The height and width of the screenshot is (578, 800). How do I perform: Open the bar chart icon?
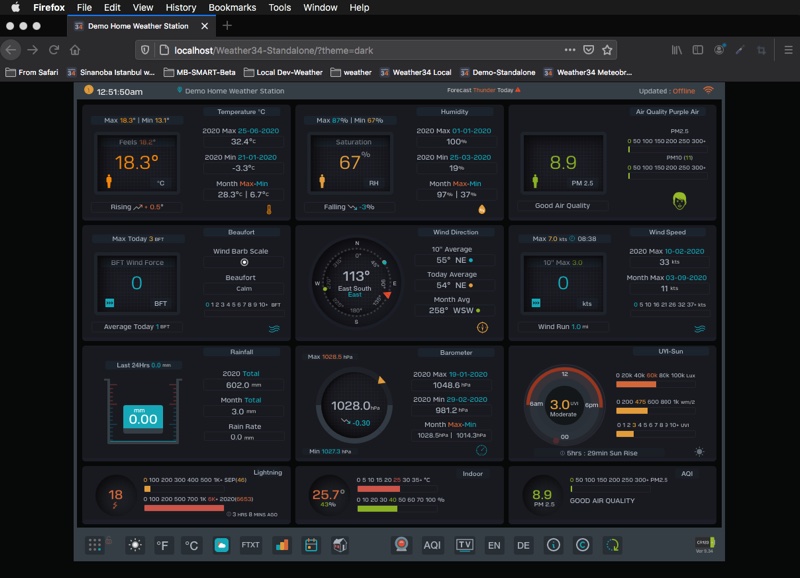pos(282,545)
